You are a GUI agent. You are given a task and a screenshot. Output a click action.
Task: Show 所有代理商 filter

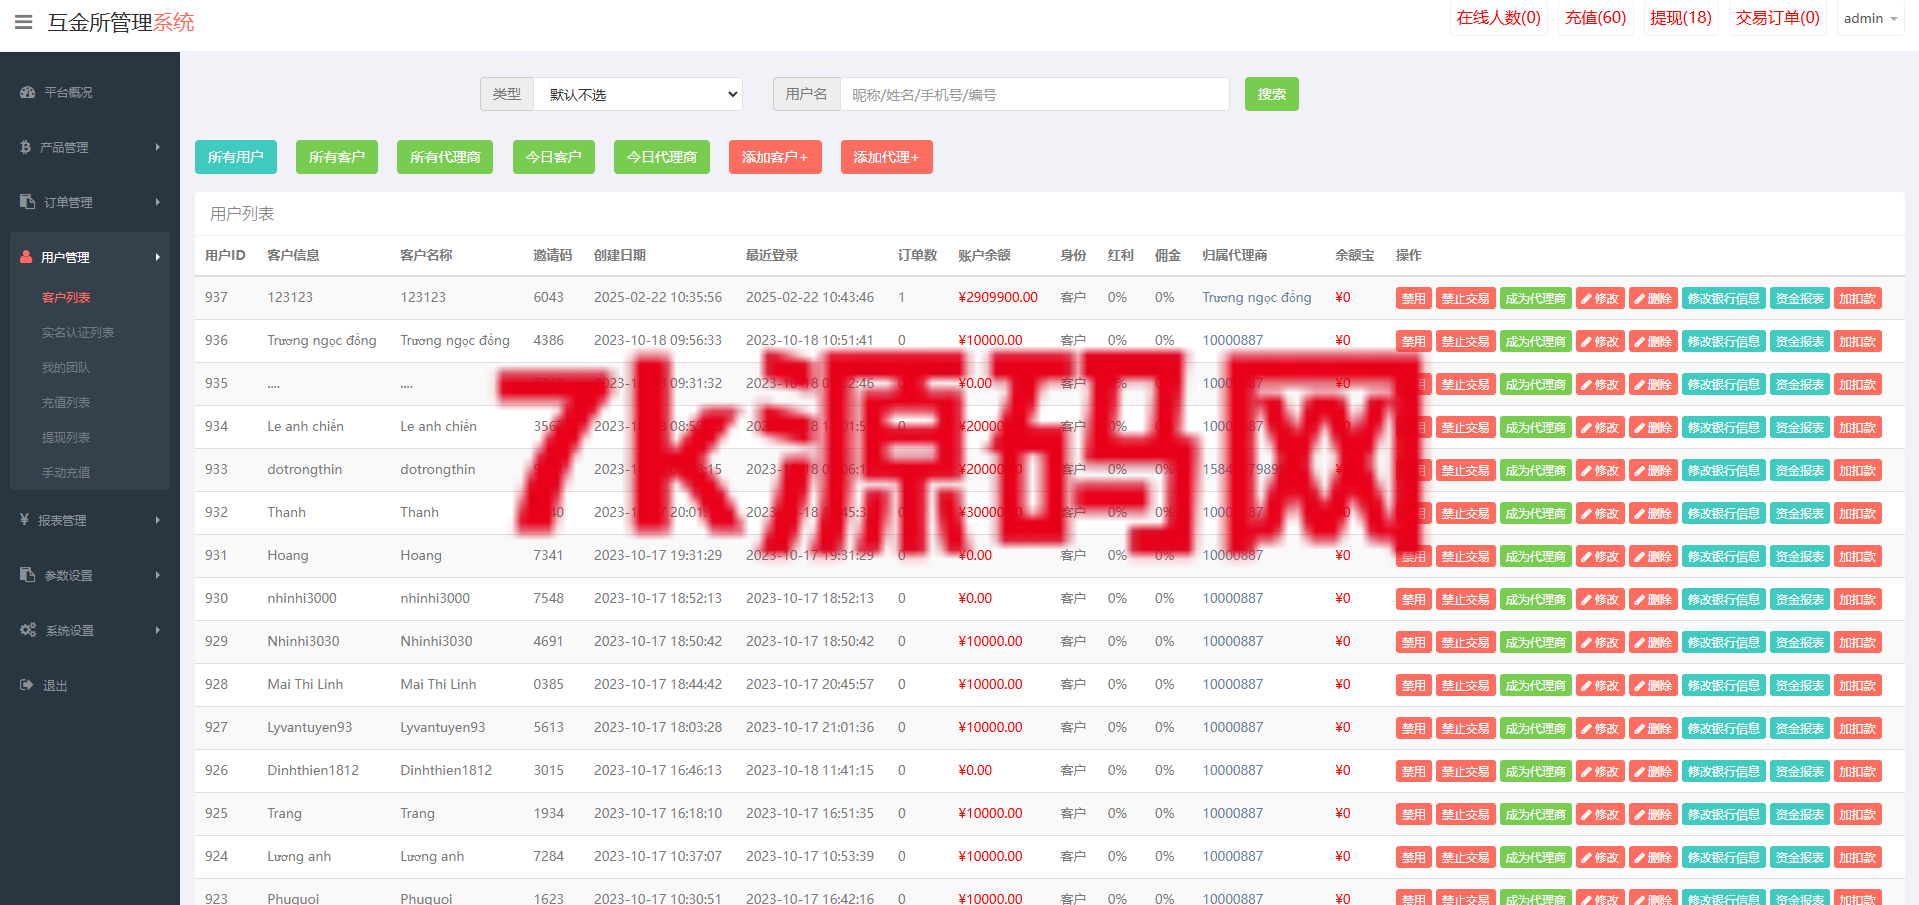pyautogui.click(x=445, y=157)
